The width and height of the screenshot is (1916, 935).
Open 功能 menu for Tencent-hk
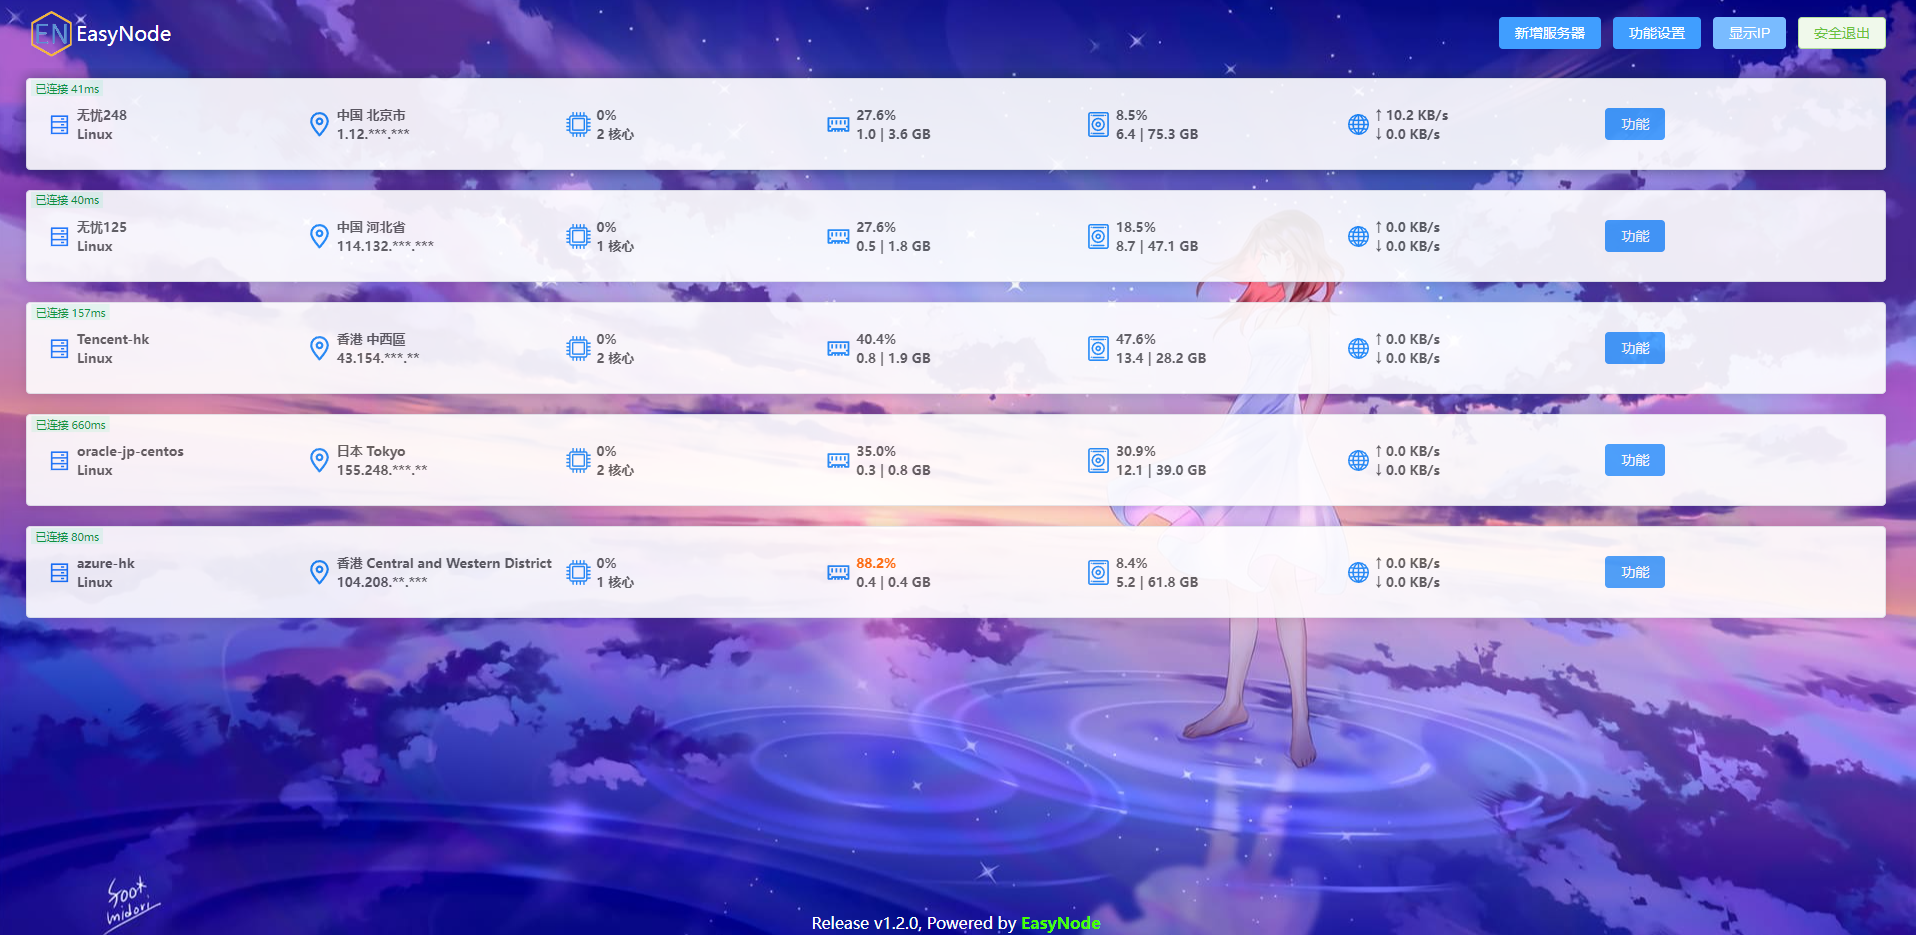click(1635, 348)
